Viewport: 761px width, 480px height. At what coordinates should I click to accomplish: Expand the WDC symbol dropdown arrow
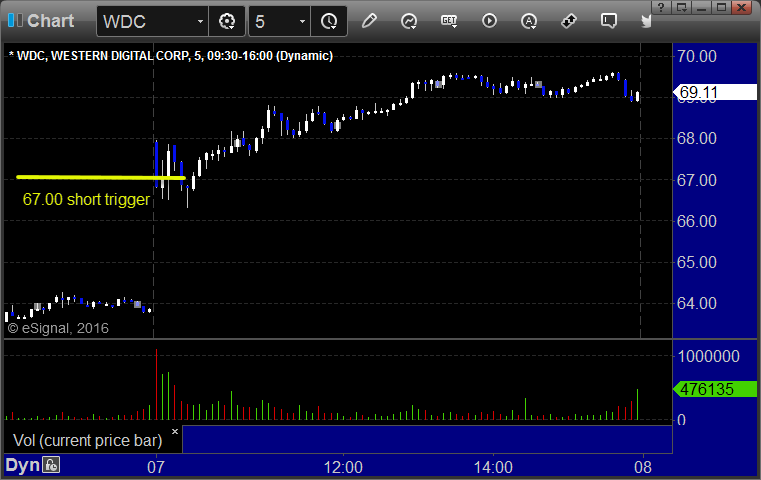coord(200,21)
